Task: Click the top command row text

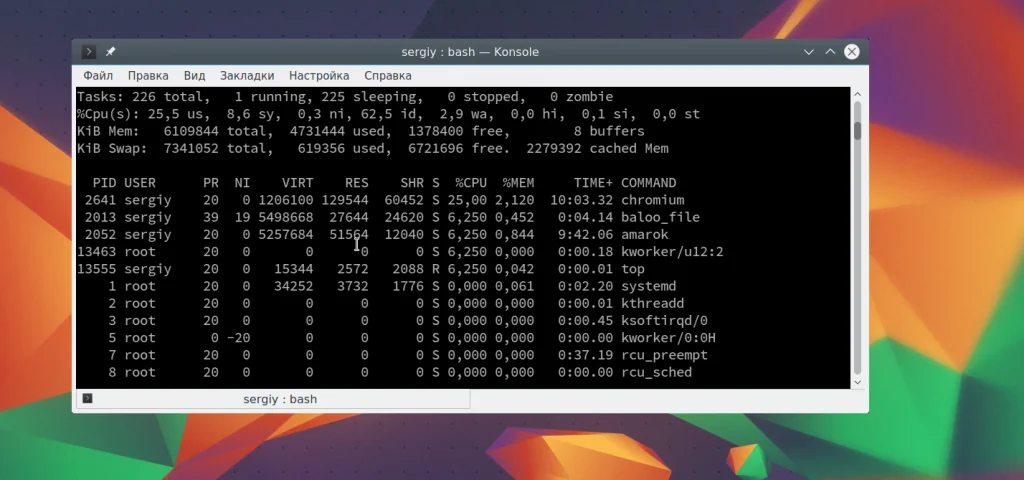Action: [633, 269]
